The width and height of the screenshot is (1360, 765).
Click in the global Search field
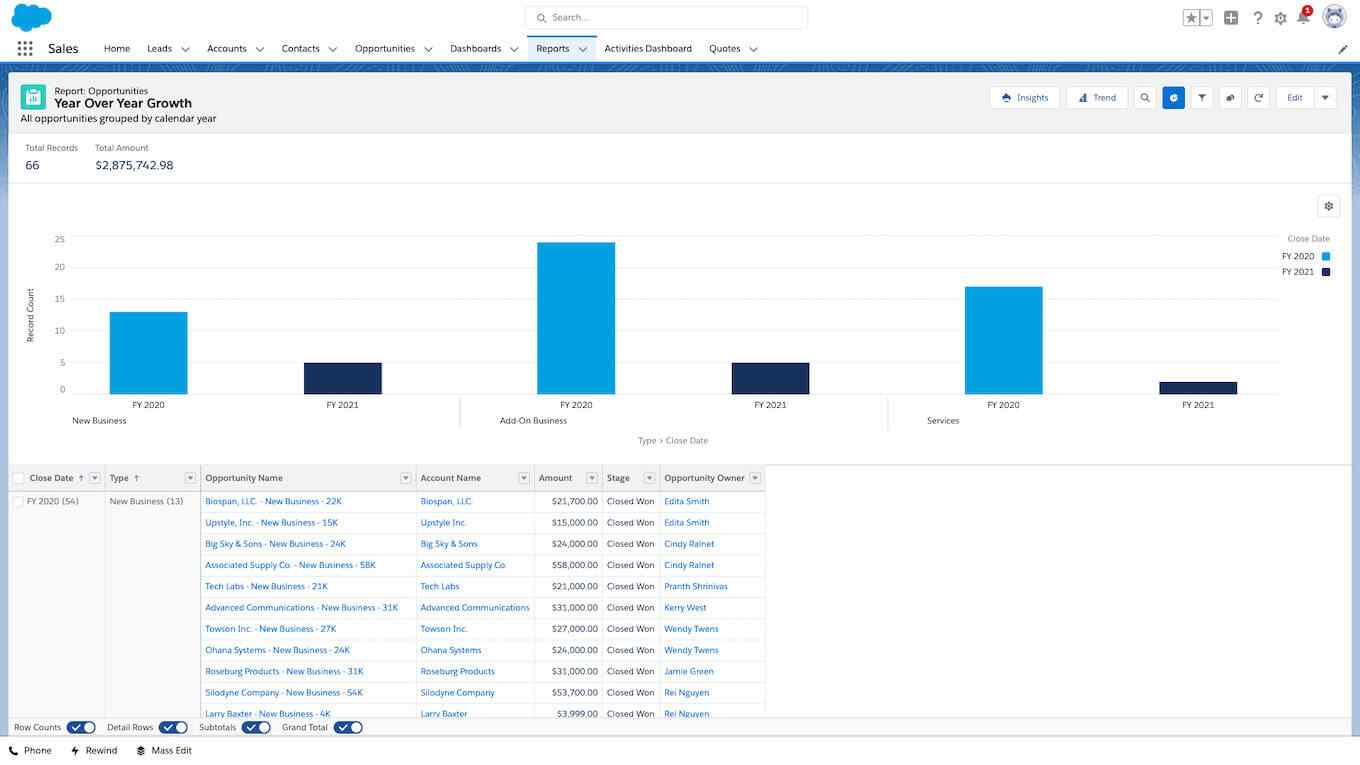tap(666, 17)
